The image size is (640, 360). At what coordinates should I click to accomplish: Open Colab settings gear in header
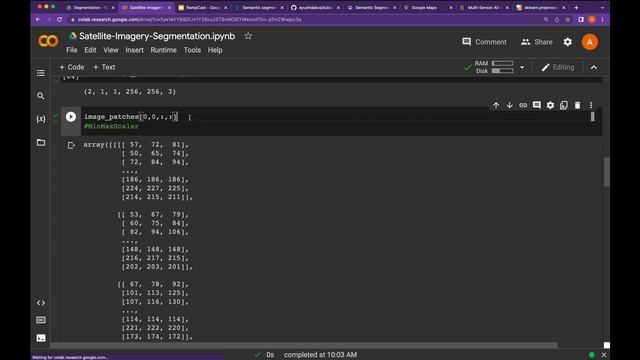click(568, 42)
